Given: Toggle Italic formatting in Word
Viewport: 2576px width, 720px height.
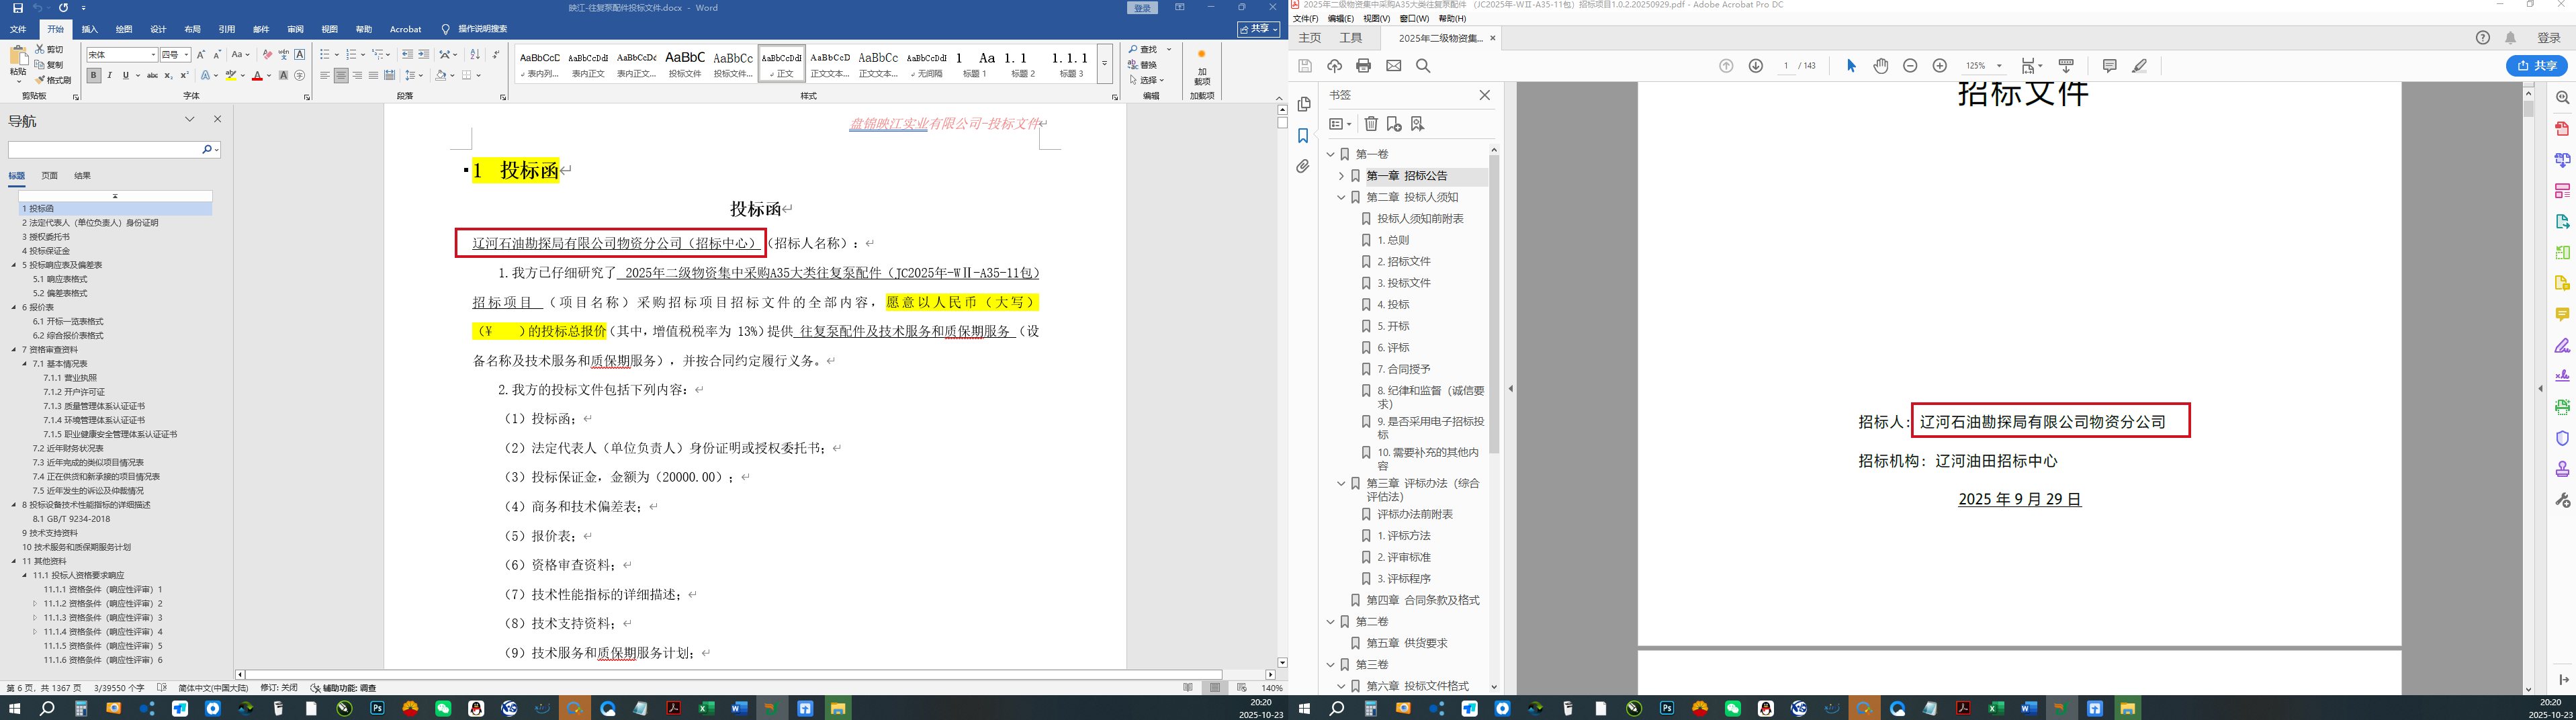Looking at the screenshot, I should click(x=109, y=75).
